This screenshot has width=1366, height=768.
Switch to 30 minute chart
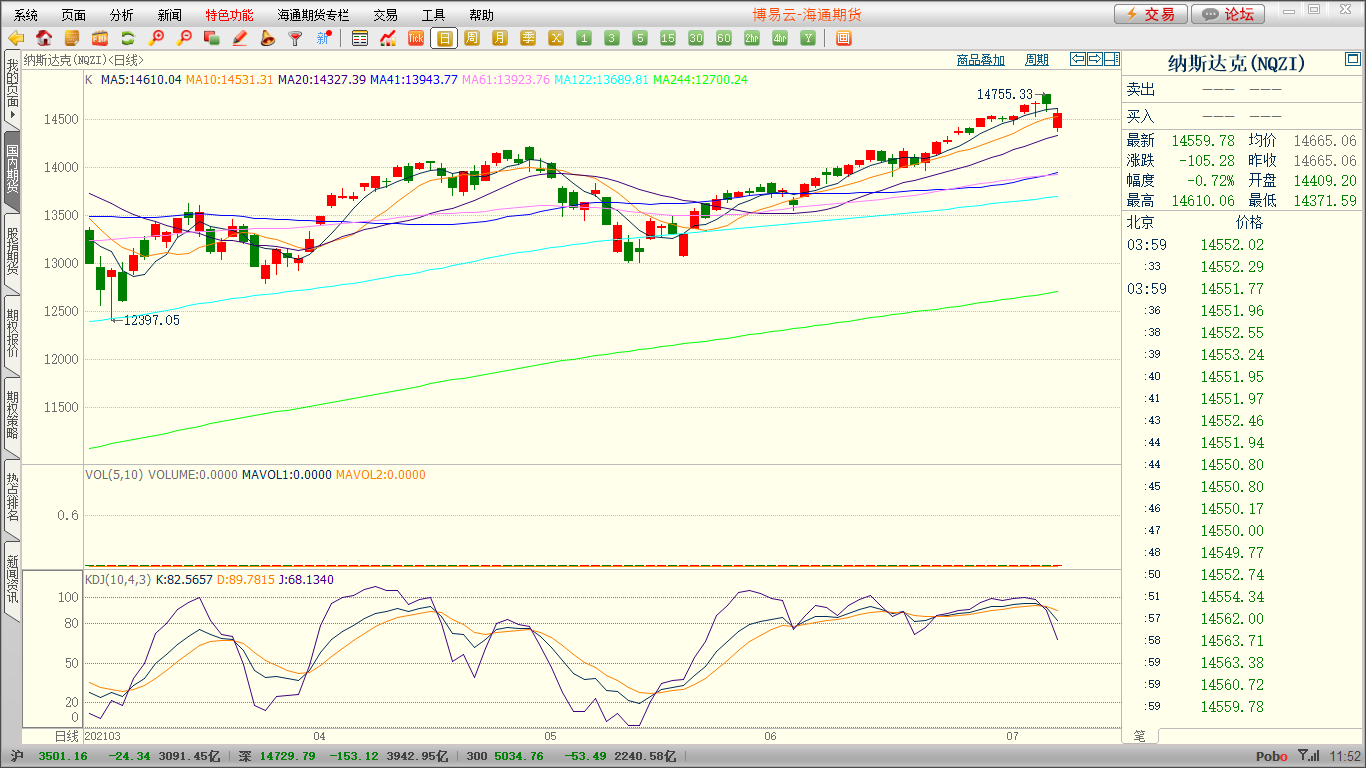click(696, 38)
